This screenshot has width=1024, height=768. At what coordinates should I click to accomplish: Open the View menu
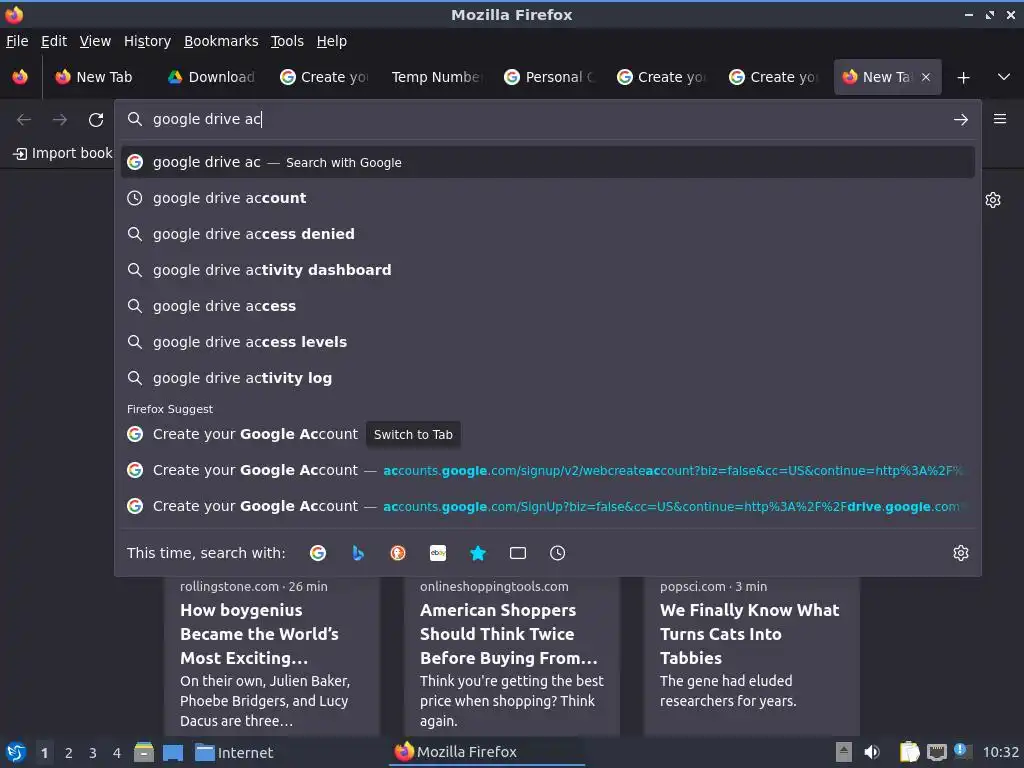tap(95, 41)
